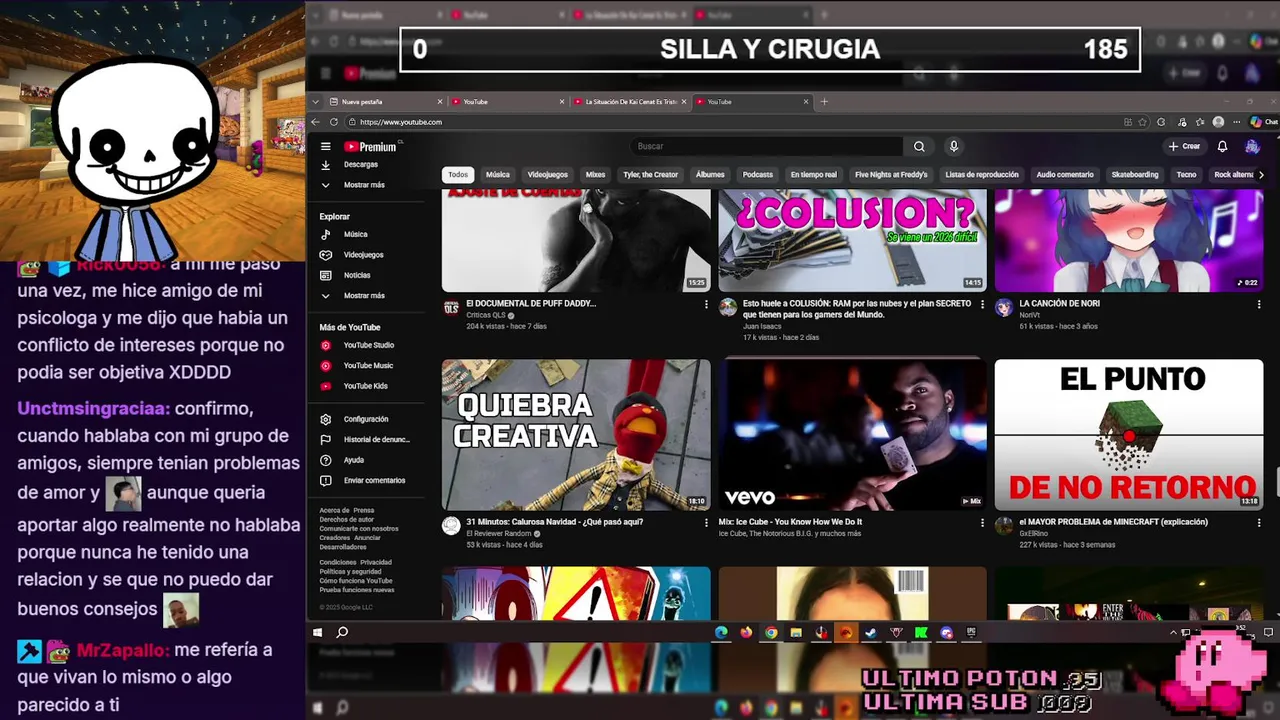Launch Chrome from the taskbar
The image size is (1280, 720).
click(x=771, y=632)
